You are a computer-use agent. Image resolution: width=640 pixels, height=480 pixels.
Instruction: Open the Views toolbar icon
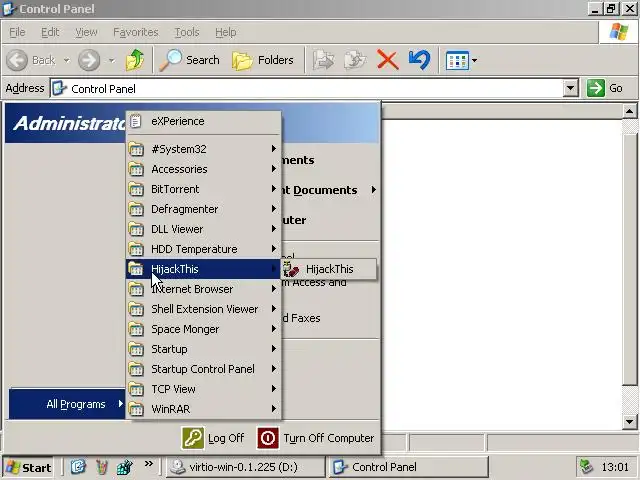click(x=457, y=61)
